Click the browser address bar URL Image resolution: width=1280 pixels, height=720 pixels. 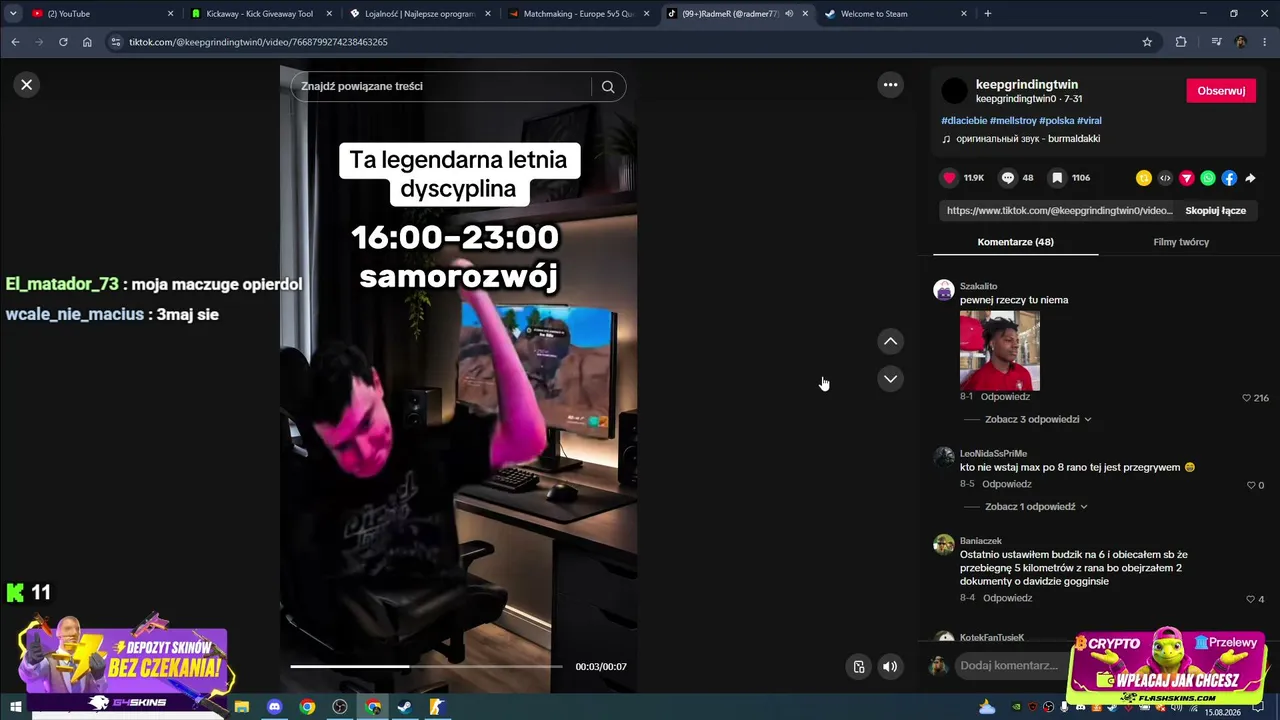[258, 42]
